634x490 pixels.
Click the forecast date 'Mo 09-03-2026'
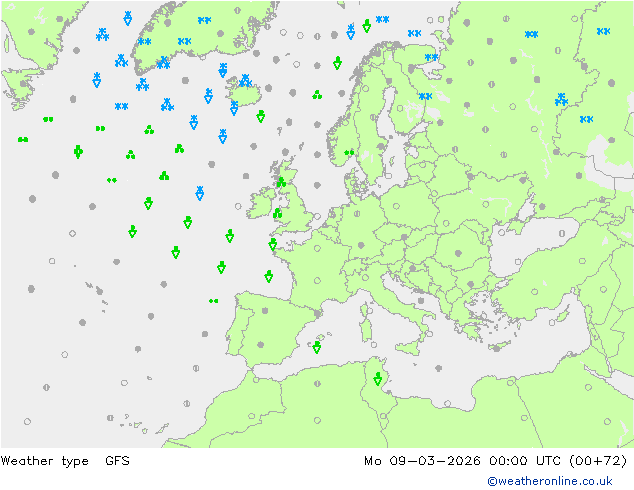click(422, 460)
